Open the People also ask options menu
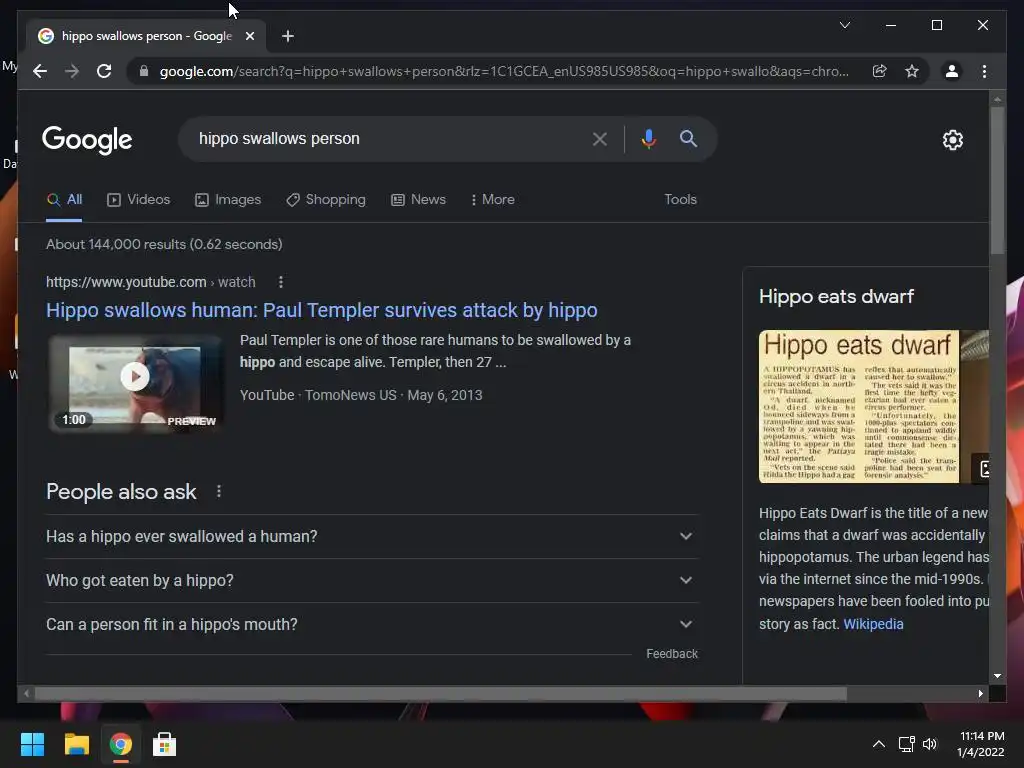Image resolution: width=1024 pixels, height=768 pixels. point(219,491)
